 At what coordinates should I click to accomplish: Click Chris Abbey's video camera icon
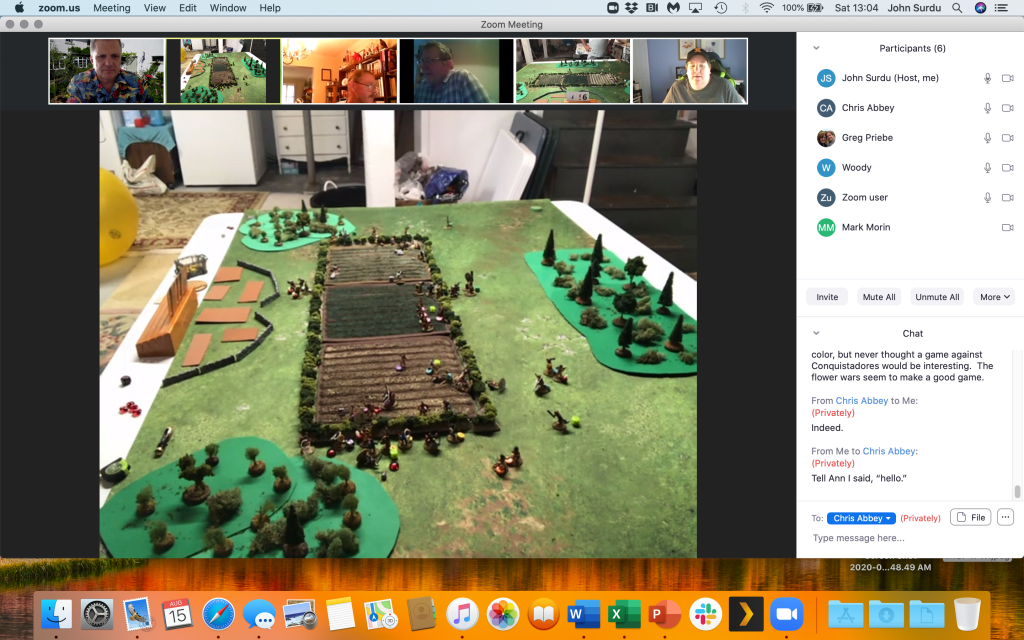coord(1007,108)
